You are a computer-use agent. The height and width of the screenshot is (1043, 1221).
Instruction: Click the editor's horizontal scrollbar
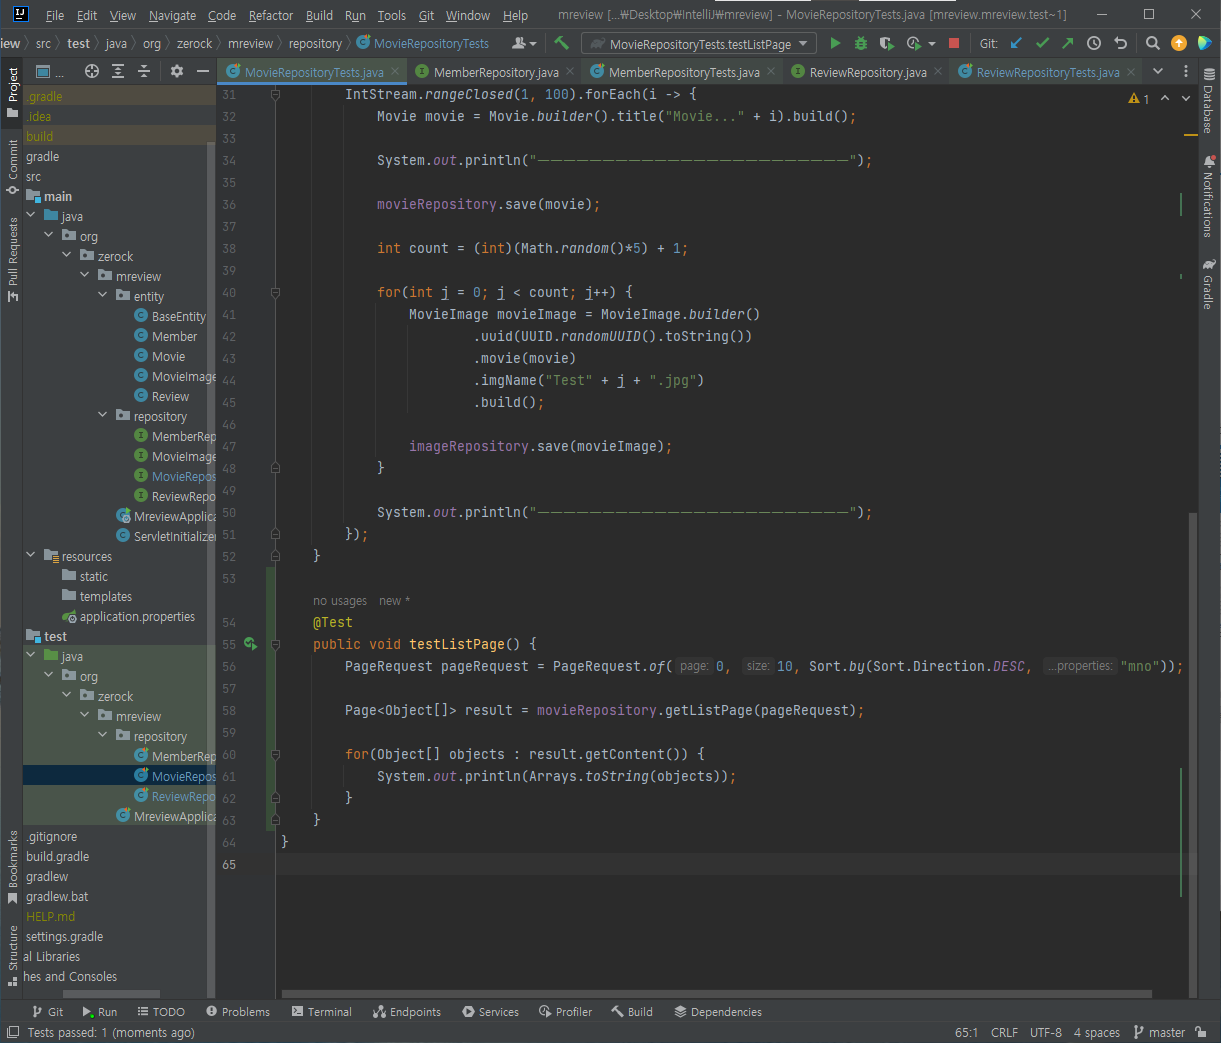point(716,994)
